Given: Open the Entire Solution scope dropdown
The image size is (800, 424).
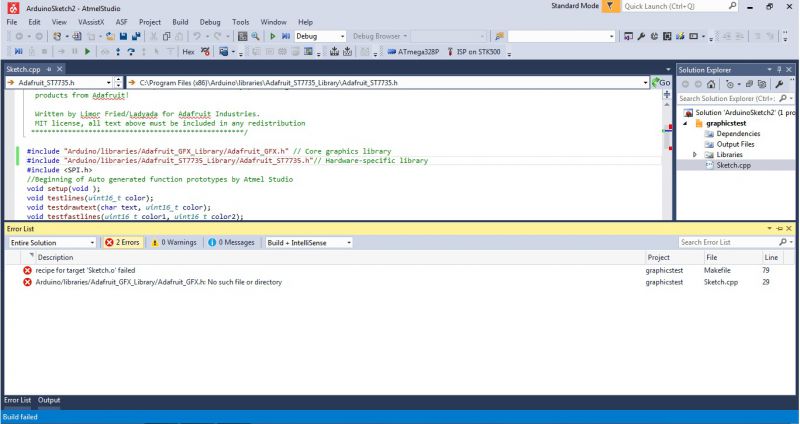Looking at the screenshot, I should tap(92, 243).
